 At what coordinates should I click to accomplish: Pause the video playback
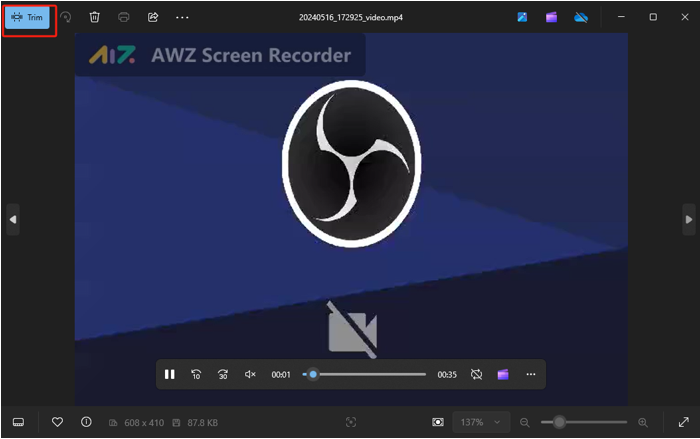(x=170, y=374)
